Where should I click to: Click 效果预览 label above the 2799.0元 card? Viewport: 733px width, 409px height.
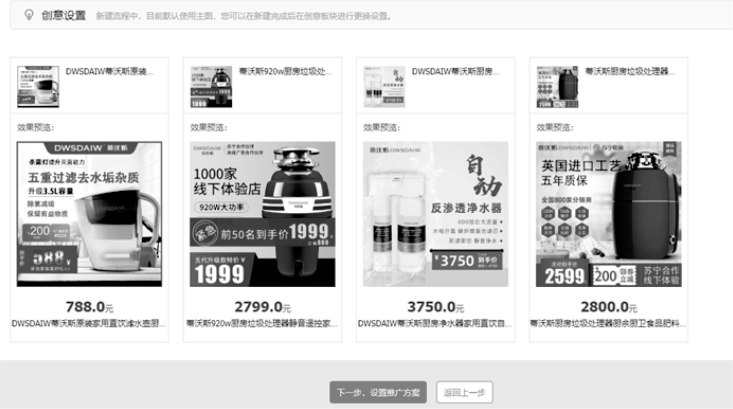pyautogui.click(x=208, y=128)
